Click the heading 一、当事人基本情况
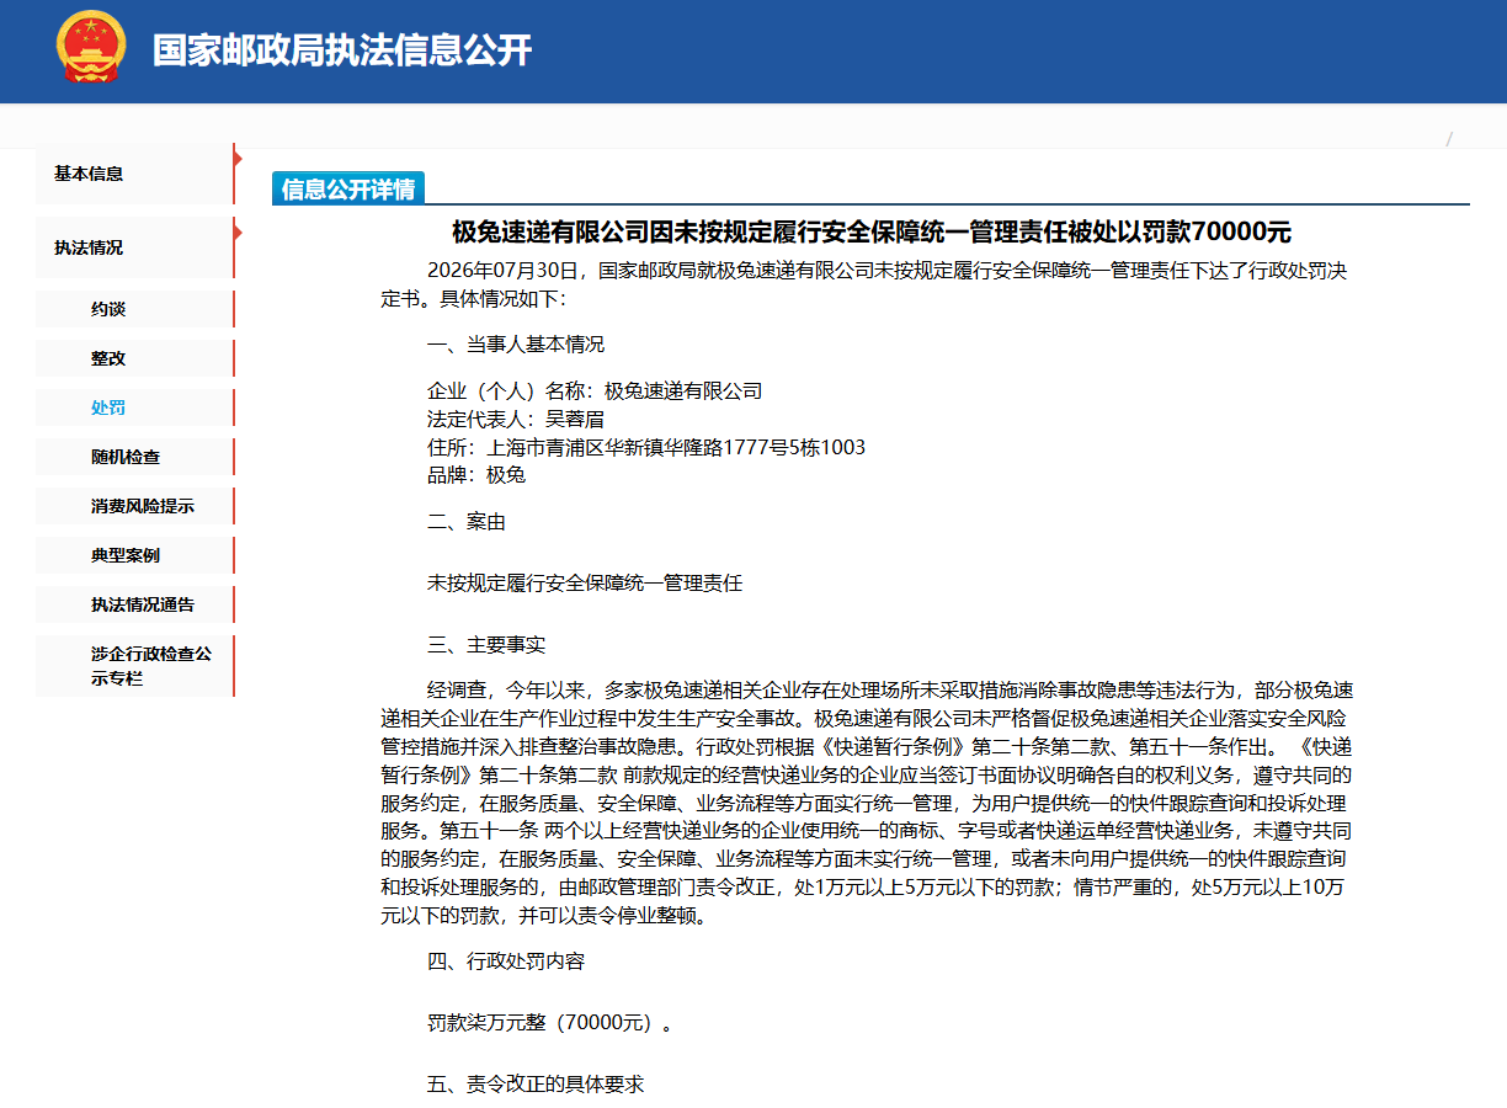The image size is (1507, 1108). tap(516, 345)
